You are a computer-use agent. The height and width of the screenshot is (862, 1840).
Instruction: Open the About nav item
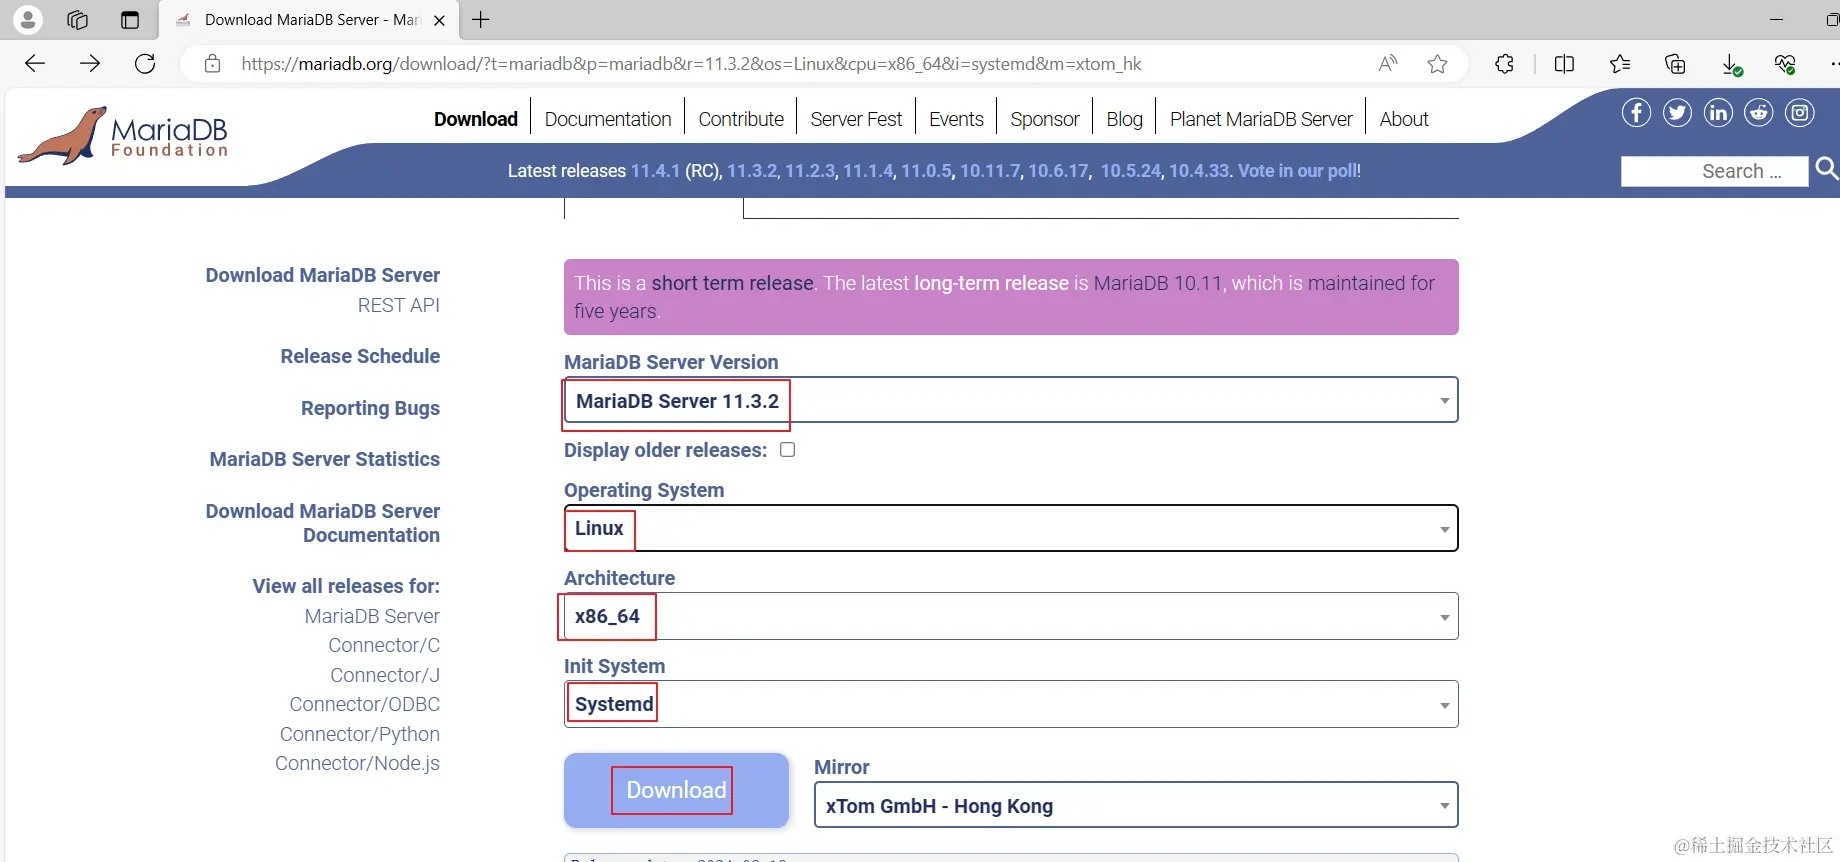(x=1404, y=119)
